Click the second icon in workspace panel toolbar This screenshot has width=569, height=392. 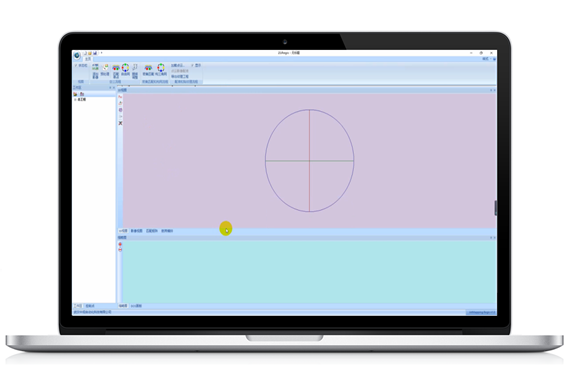[82, 94]
